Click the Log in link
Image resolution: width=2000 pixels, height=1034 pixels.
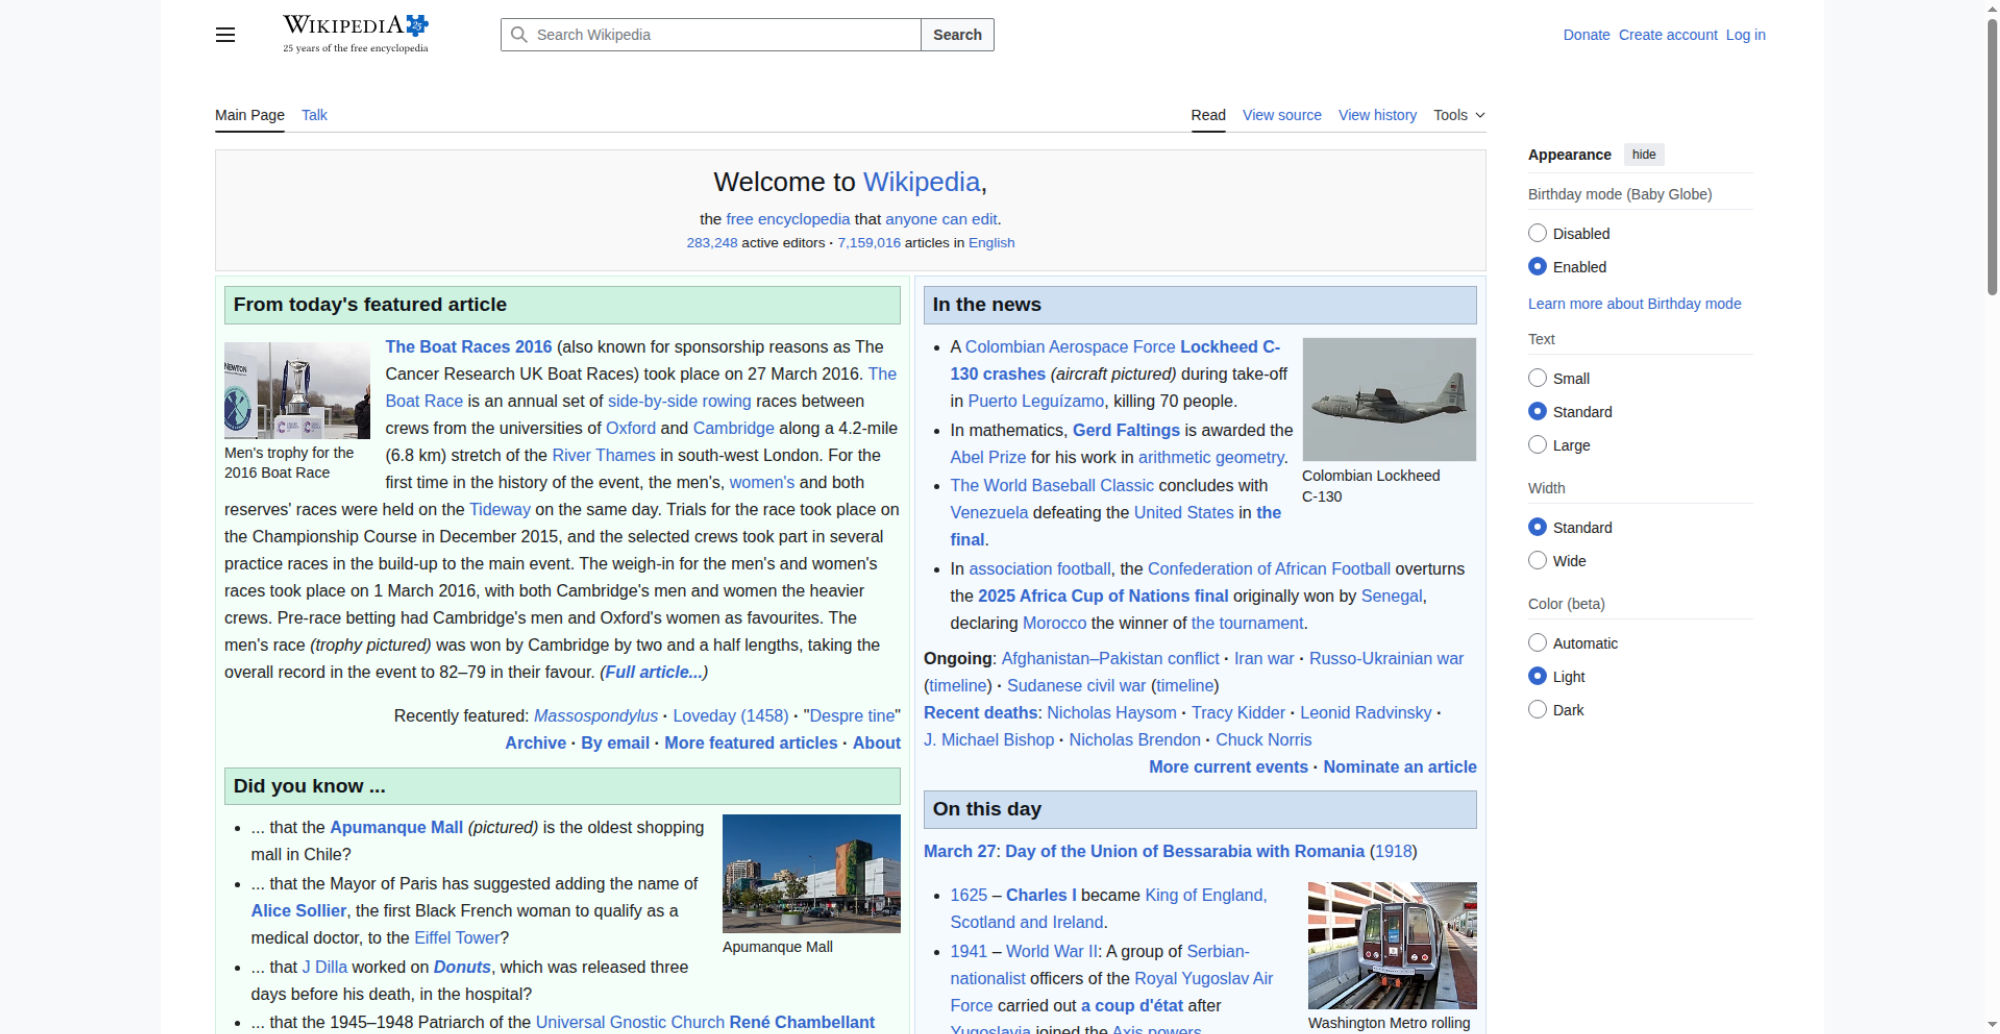1745,35
